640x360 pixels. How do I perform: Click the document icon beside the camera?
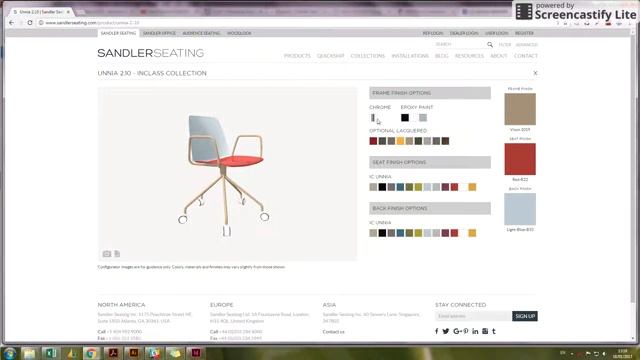click(x=117, y=254)
